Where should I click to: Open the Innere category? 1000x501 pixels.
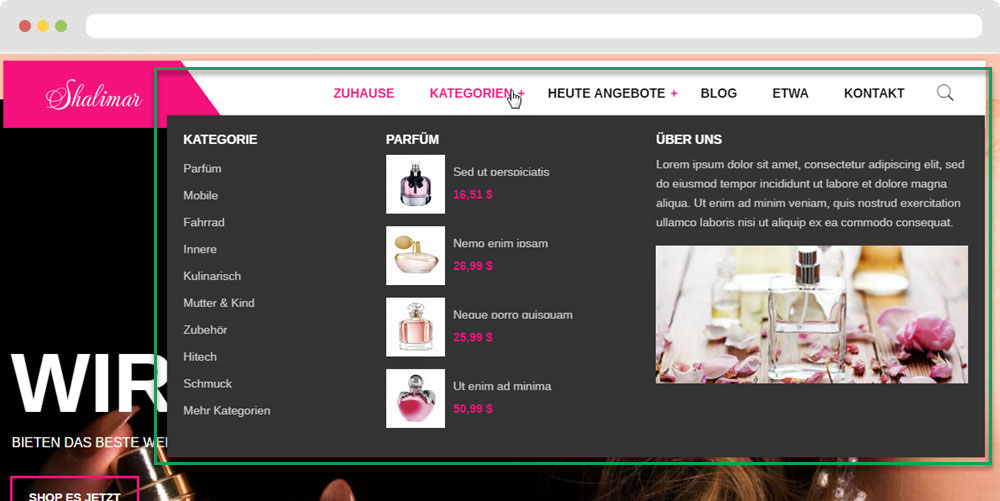[200, 249]
